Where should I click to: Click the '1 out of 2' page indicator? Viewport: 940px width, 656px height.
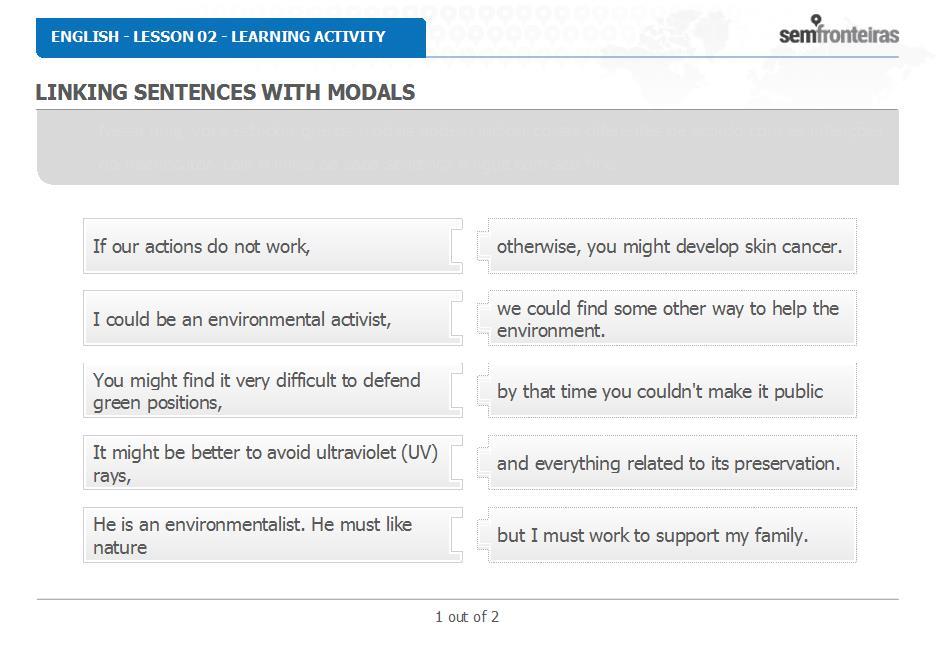click(467, 617)
